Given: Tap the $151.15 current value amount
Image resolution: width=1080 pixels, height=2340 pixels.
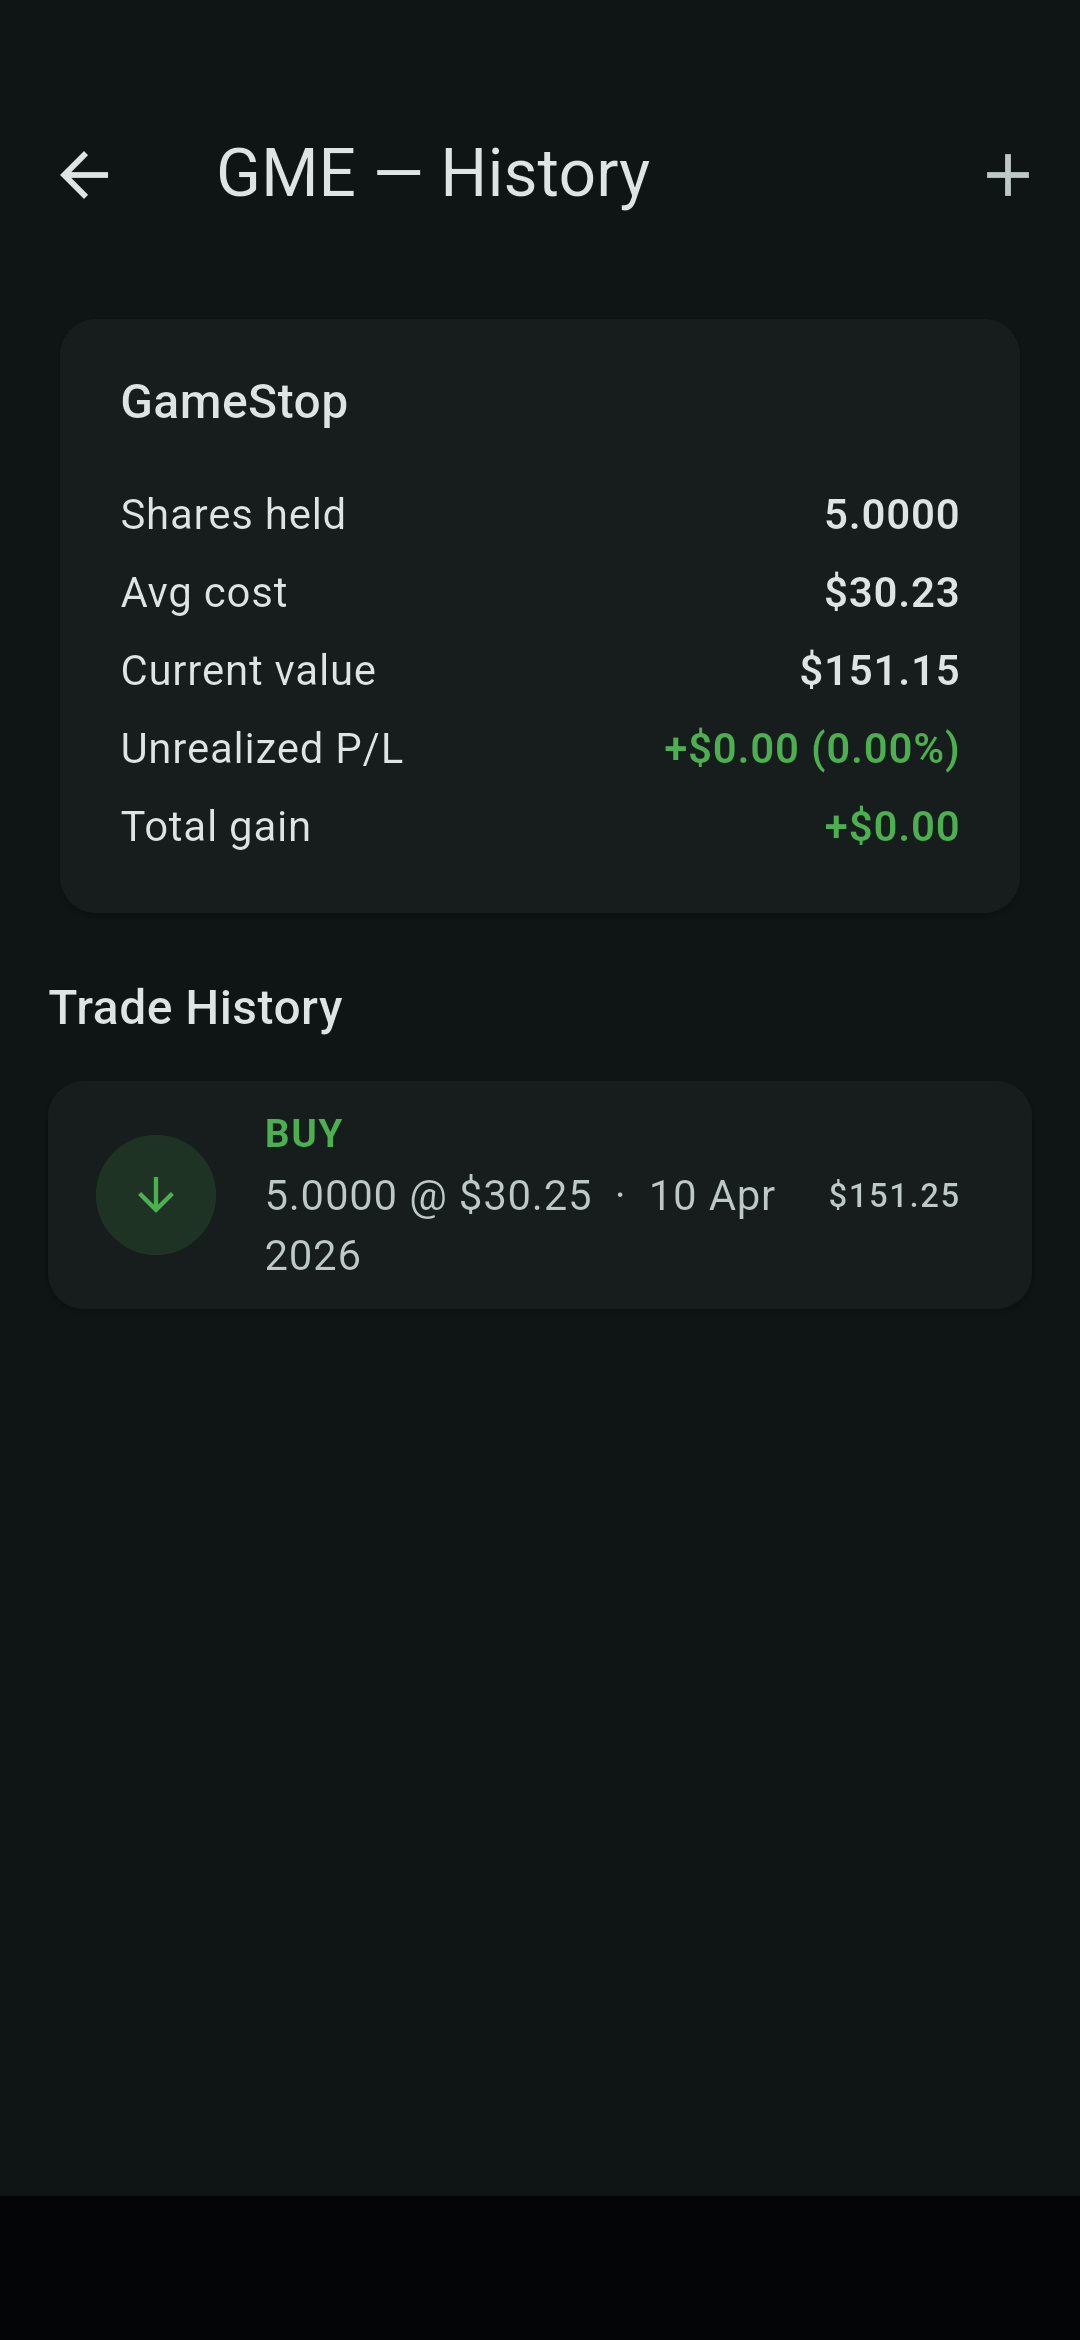Looking at the screenshot, I should coord(879,670).
